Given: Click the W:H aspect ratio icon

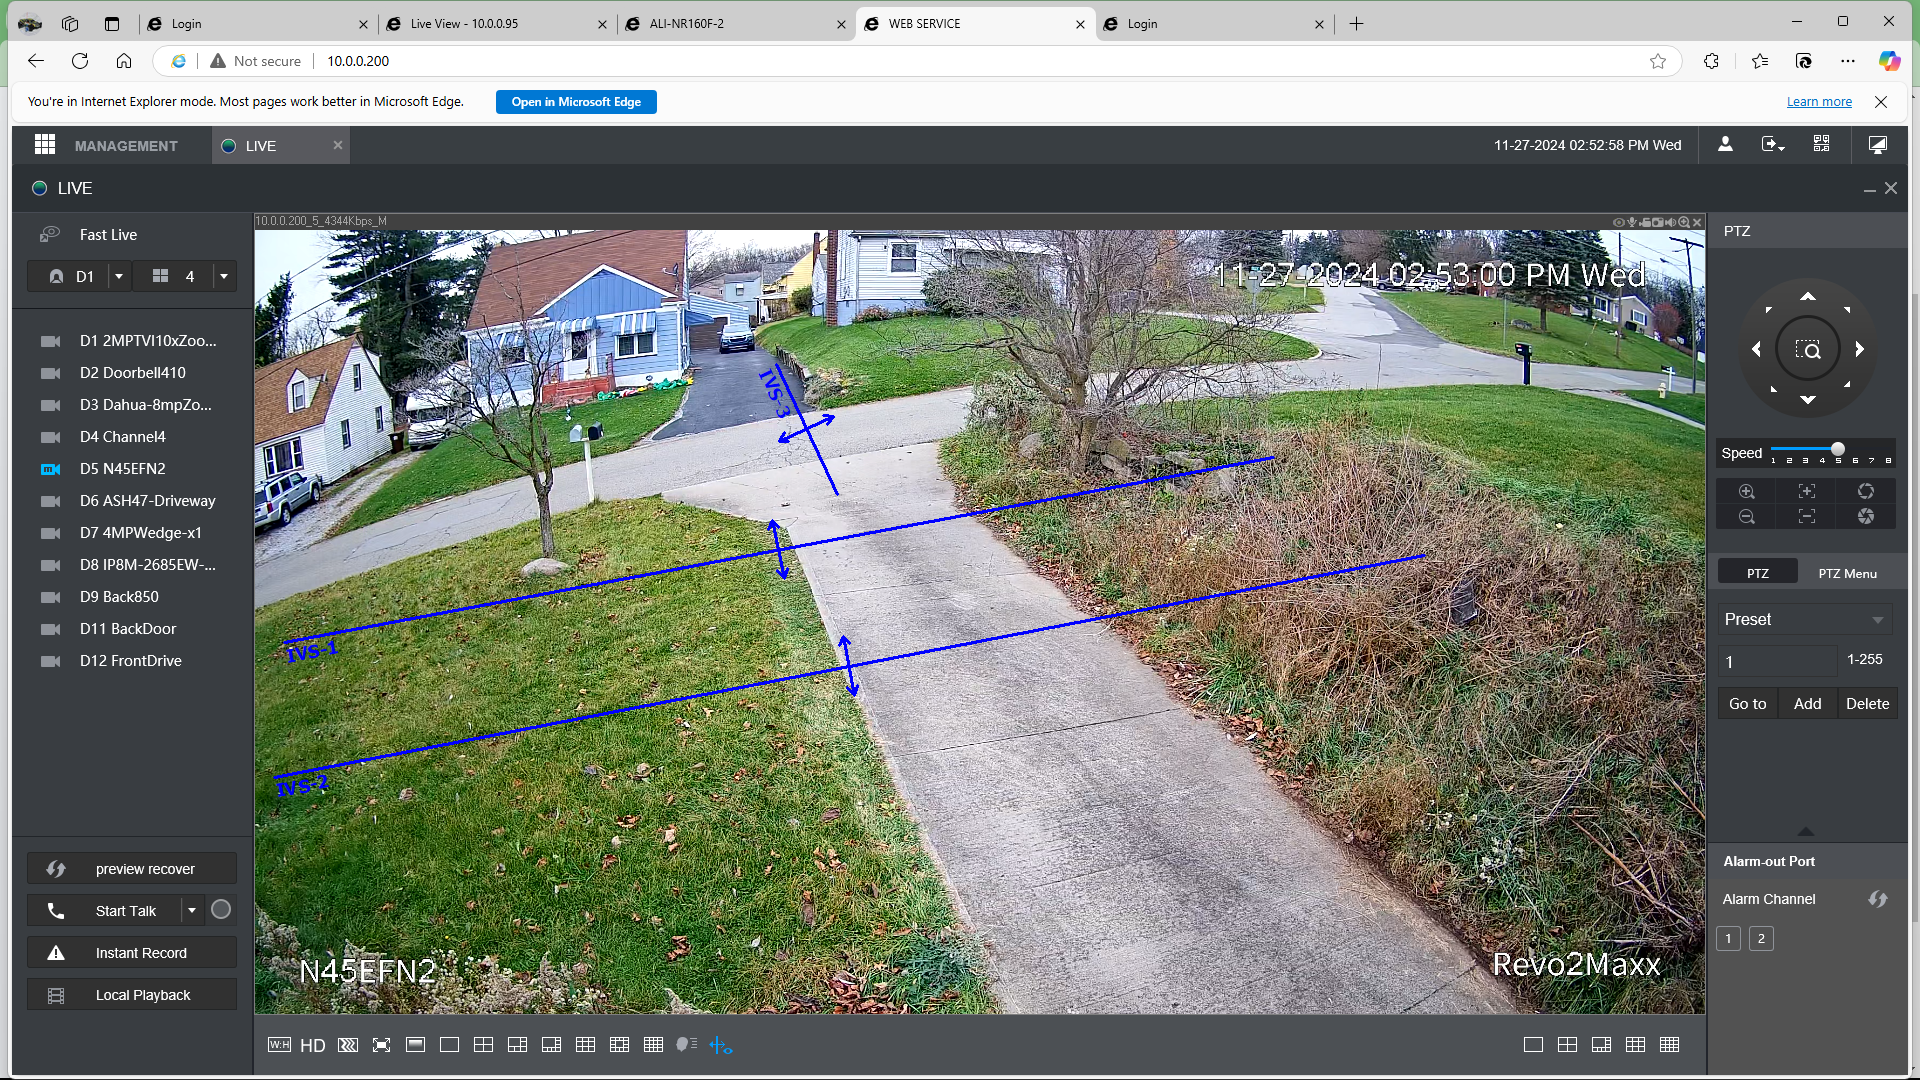Looking at the screenshot, I should point(279,1045).
